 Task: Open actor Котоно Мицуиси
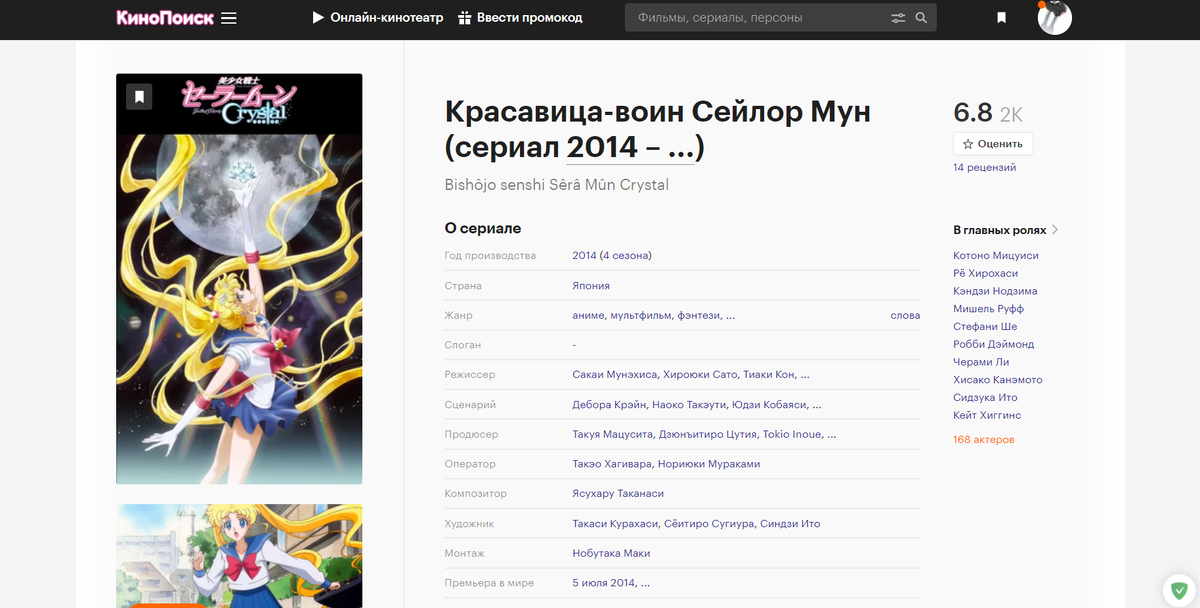pos(996,256)
